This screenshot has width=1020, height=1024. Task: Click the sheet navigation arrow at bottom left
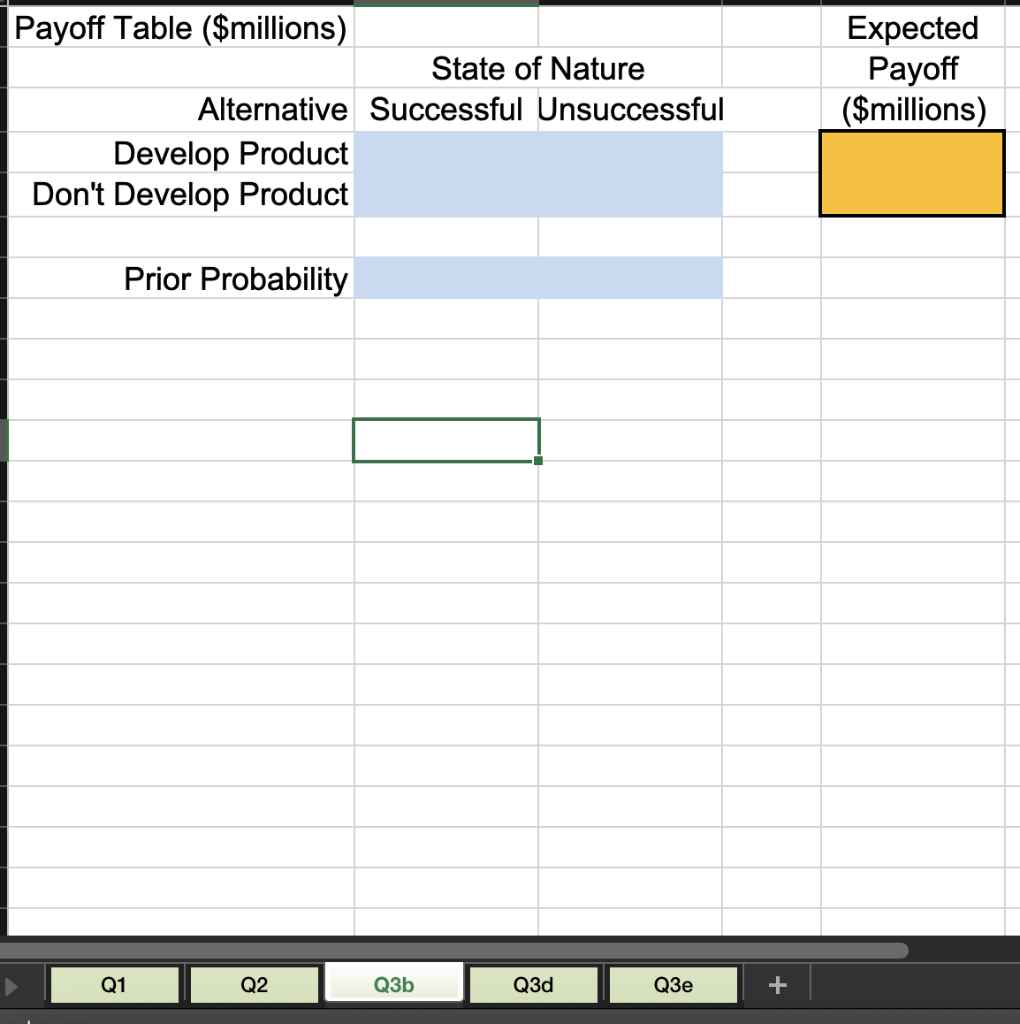10,984
